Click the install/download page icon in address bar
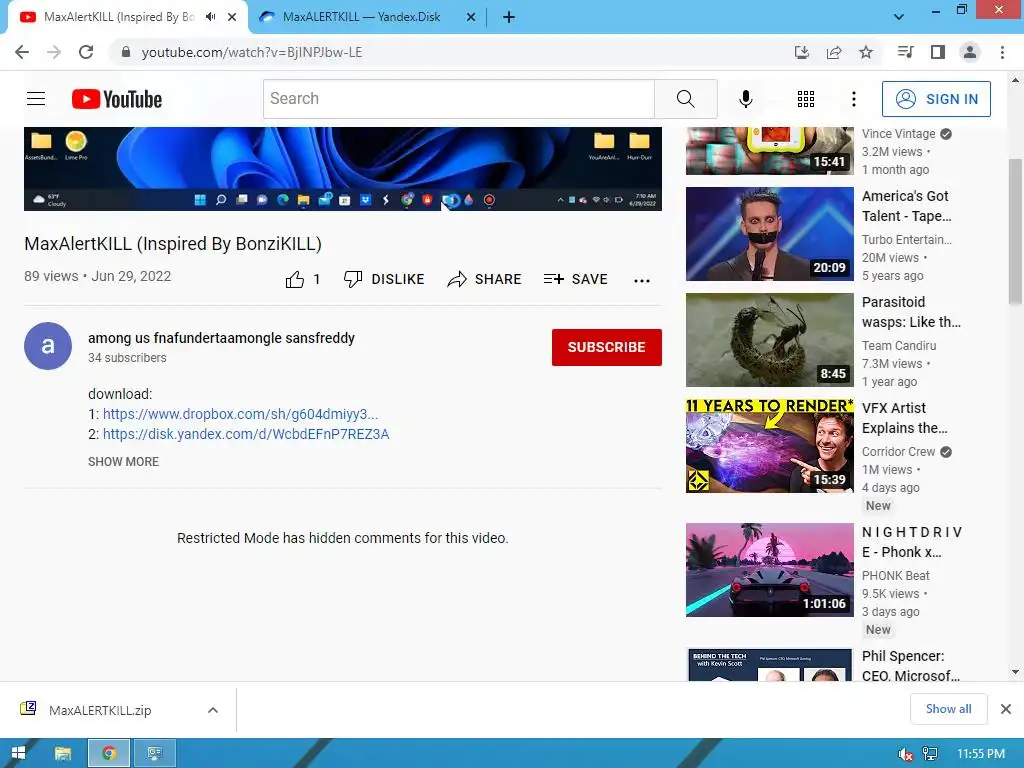 tap(802, 52)
